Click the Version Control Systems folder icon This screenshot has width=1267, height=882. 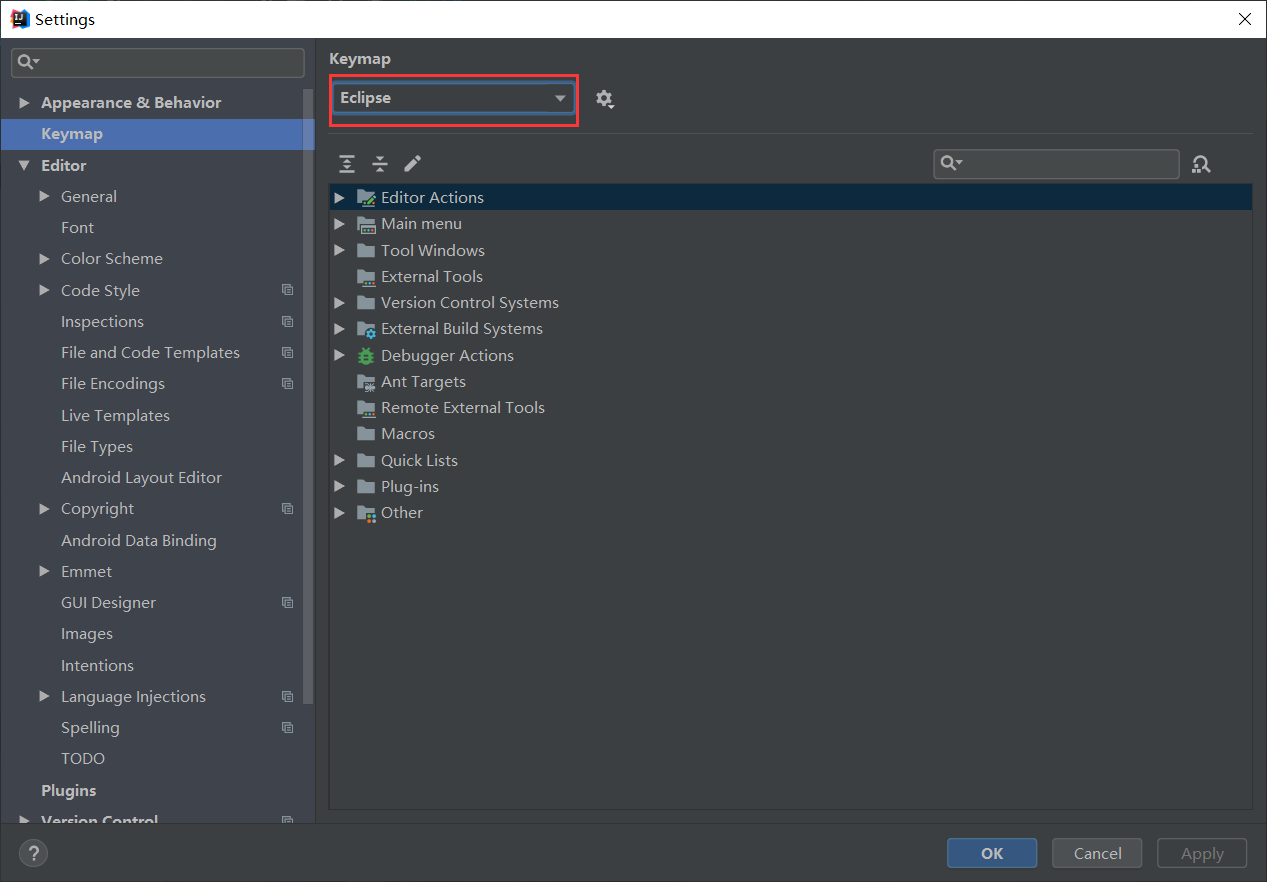click(366, 303)
